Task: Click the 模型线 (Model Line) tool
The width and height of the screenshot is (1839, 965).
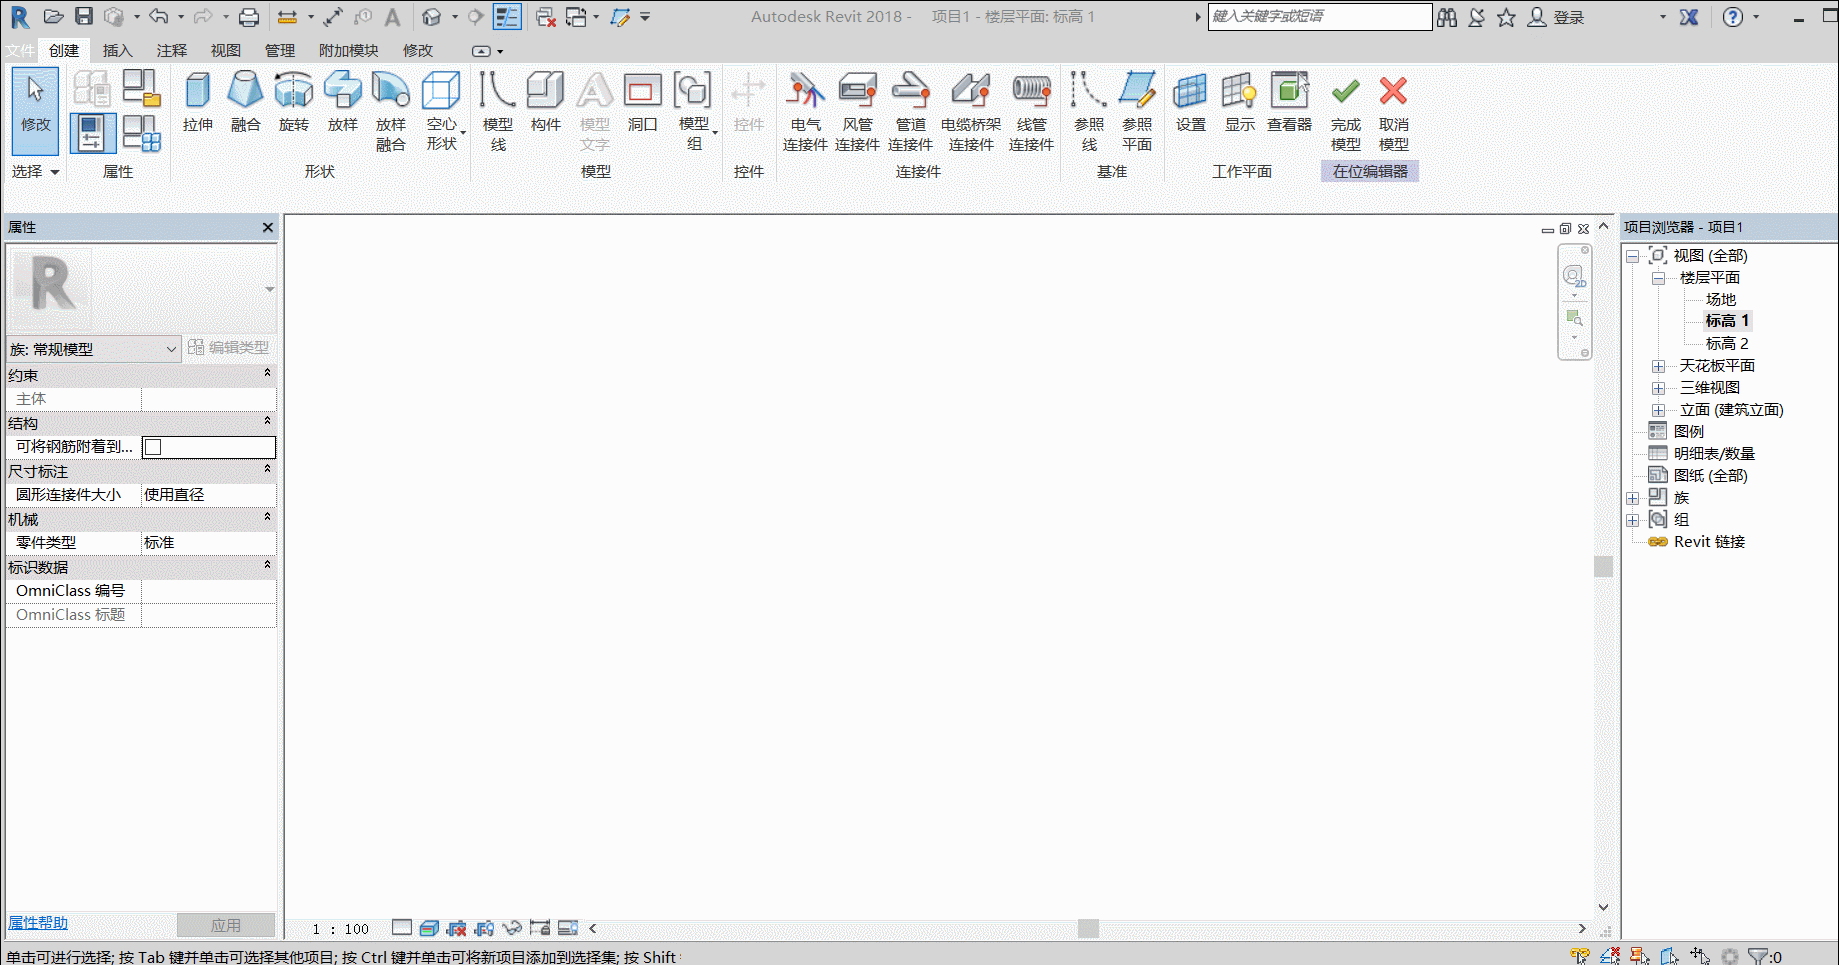Action: click(x=498, y=111)
